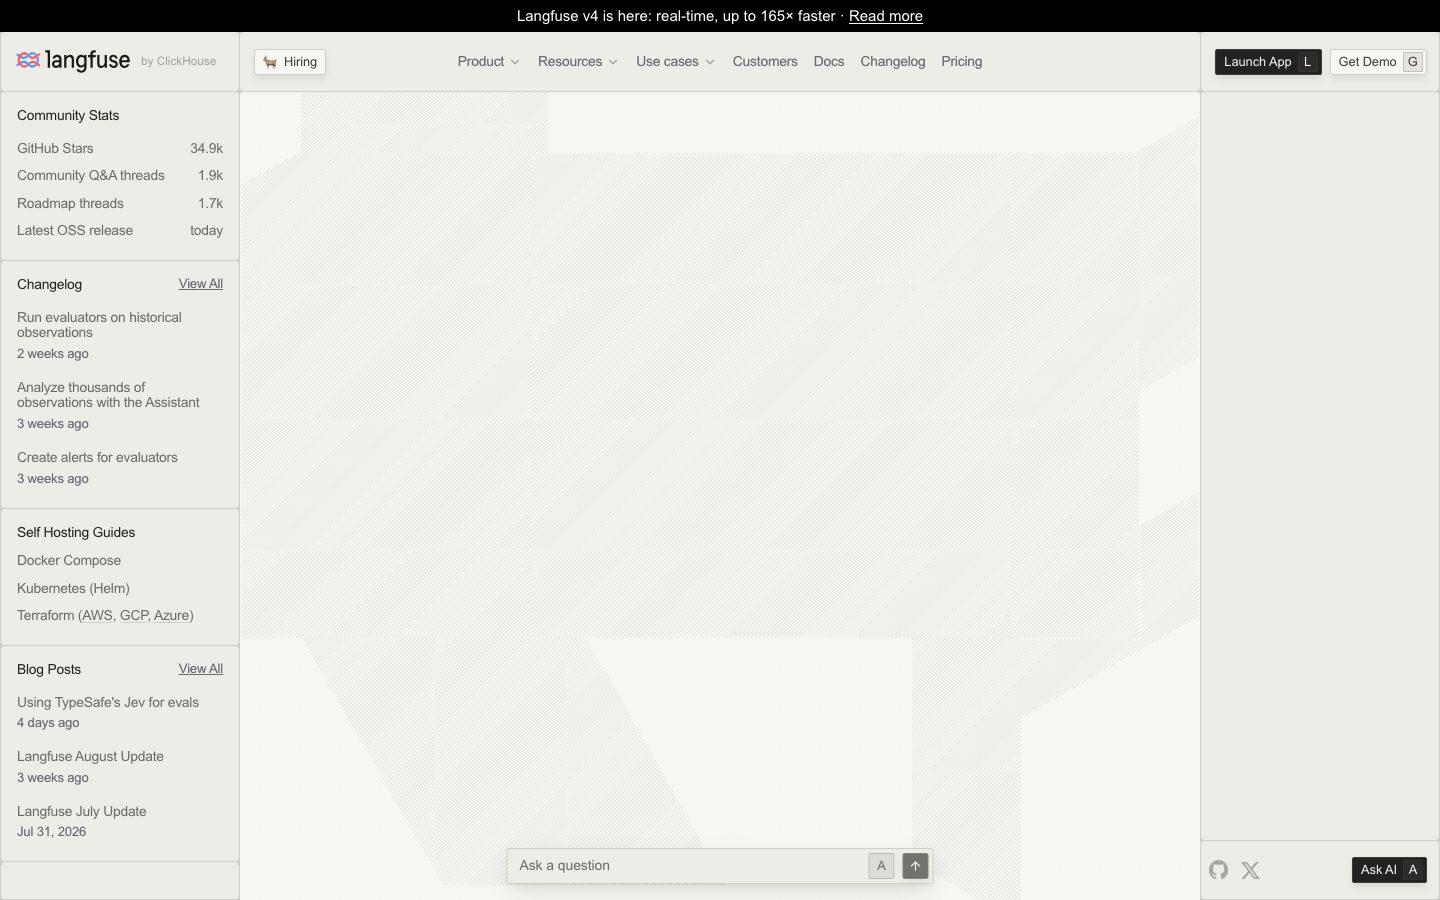Open GitHub Stars 34.9k stat

tap(120, 148)
